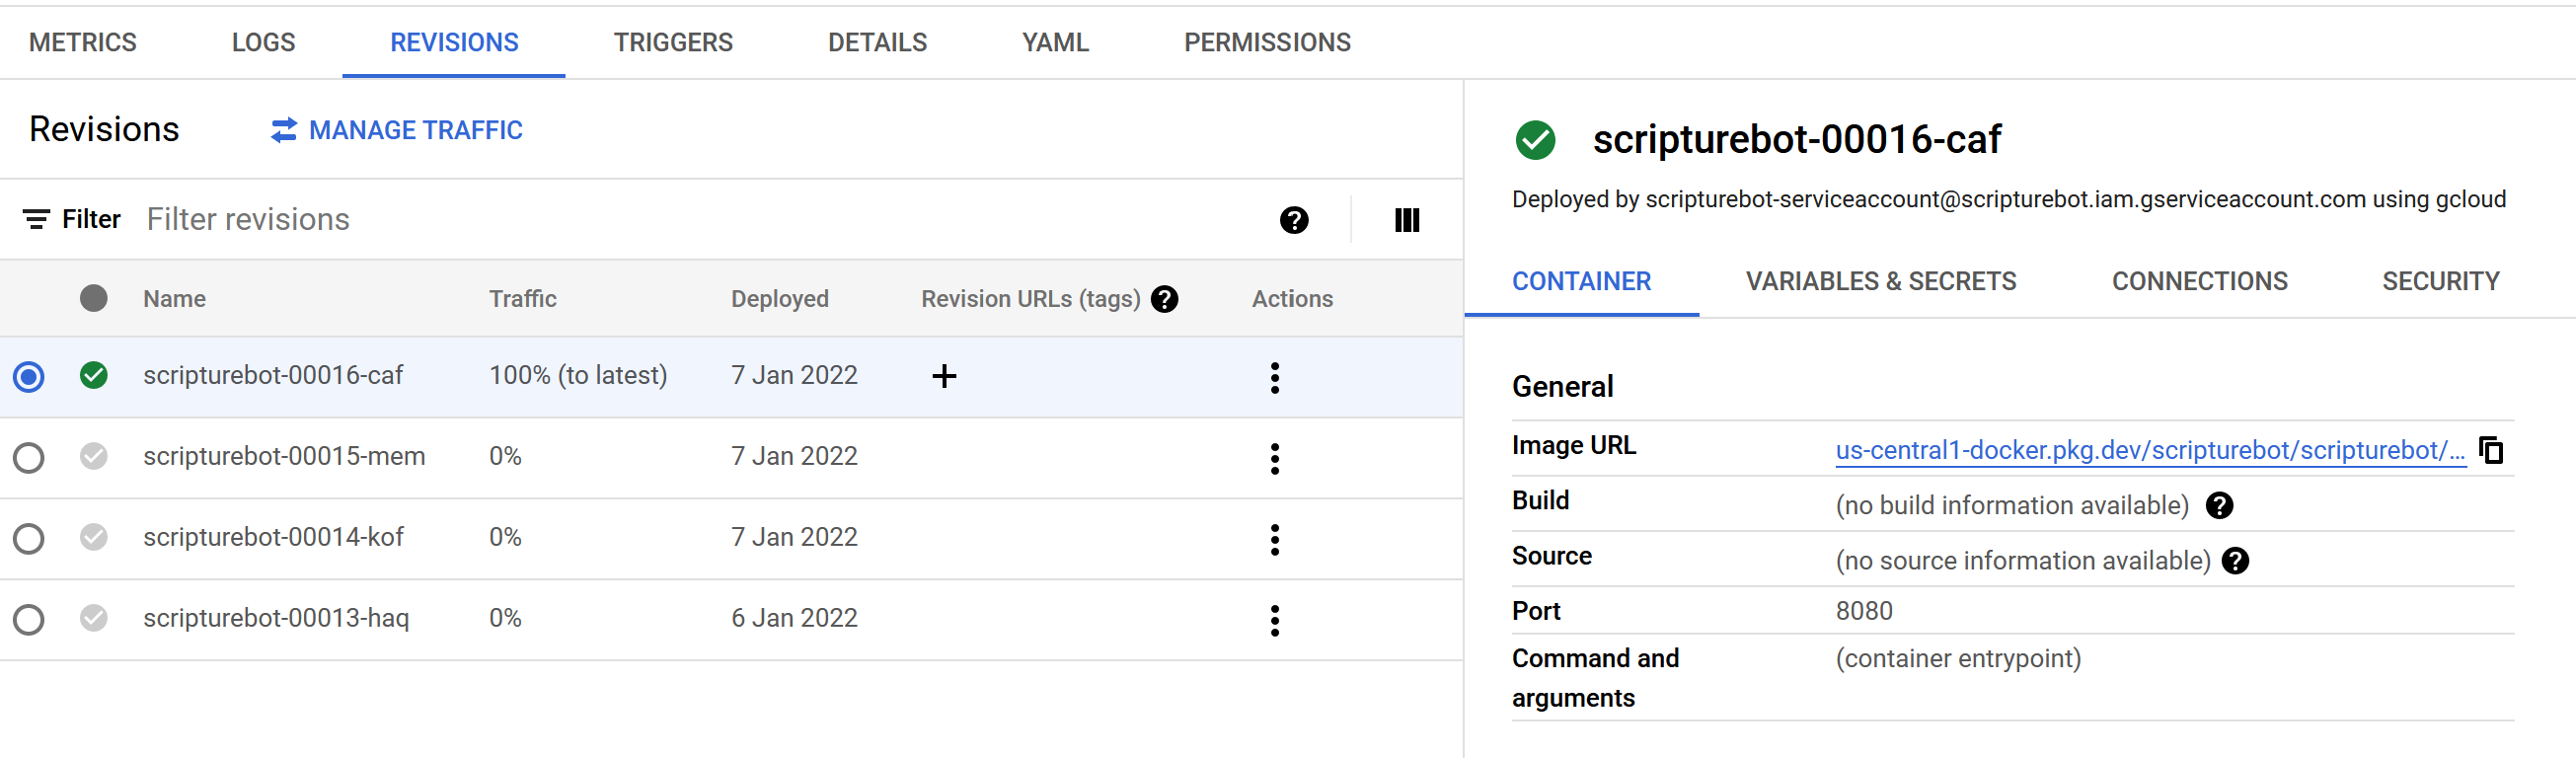Open filter help question mark icon

[x=1294, y=220]
